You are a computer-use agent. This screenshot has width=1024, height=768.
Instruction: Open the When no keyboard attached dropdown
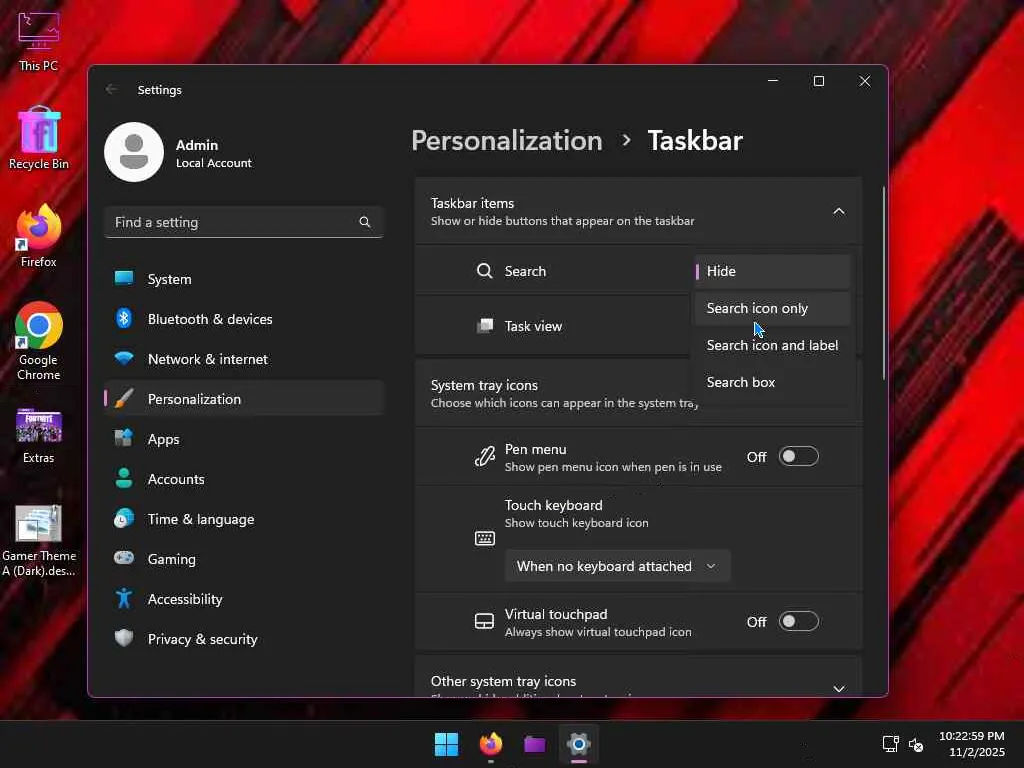617,566
